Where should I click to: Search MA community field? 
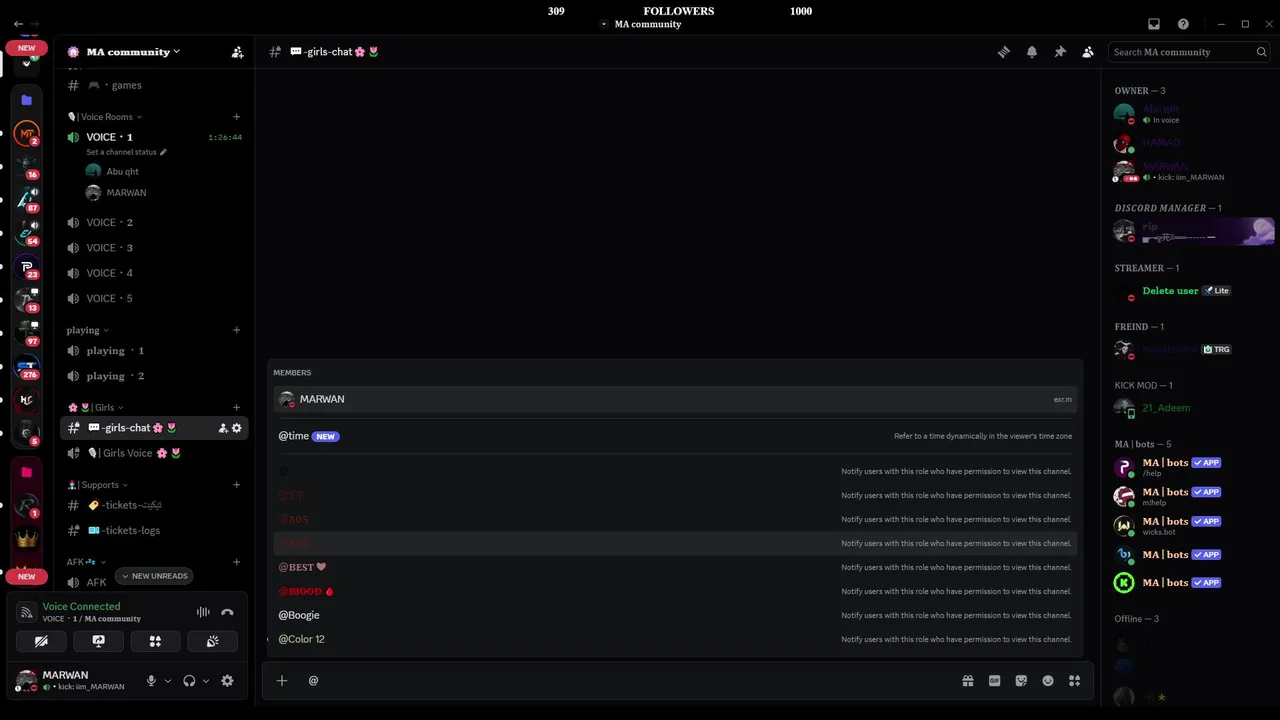(1189, 52)
